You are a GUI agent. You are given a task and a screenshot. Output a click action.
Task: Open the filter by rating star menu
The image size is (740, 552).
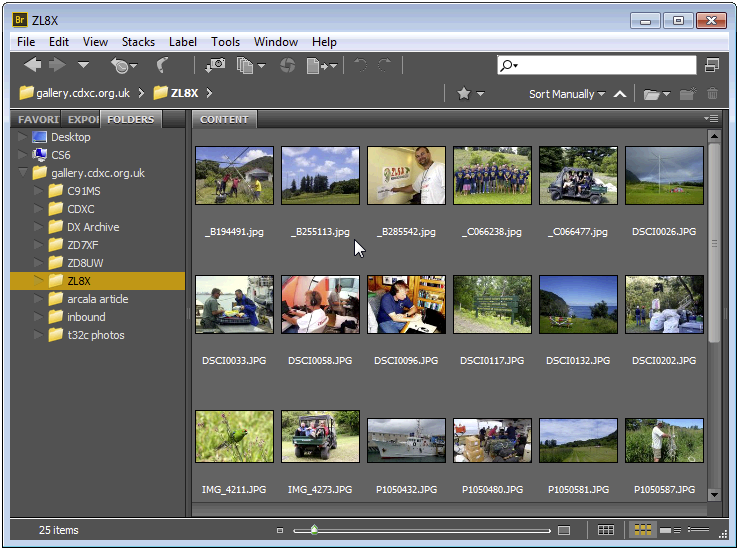471,93
